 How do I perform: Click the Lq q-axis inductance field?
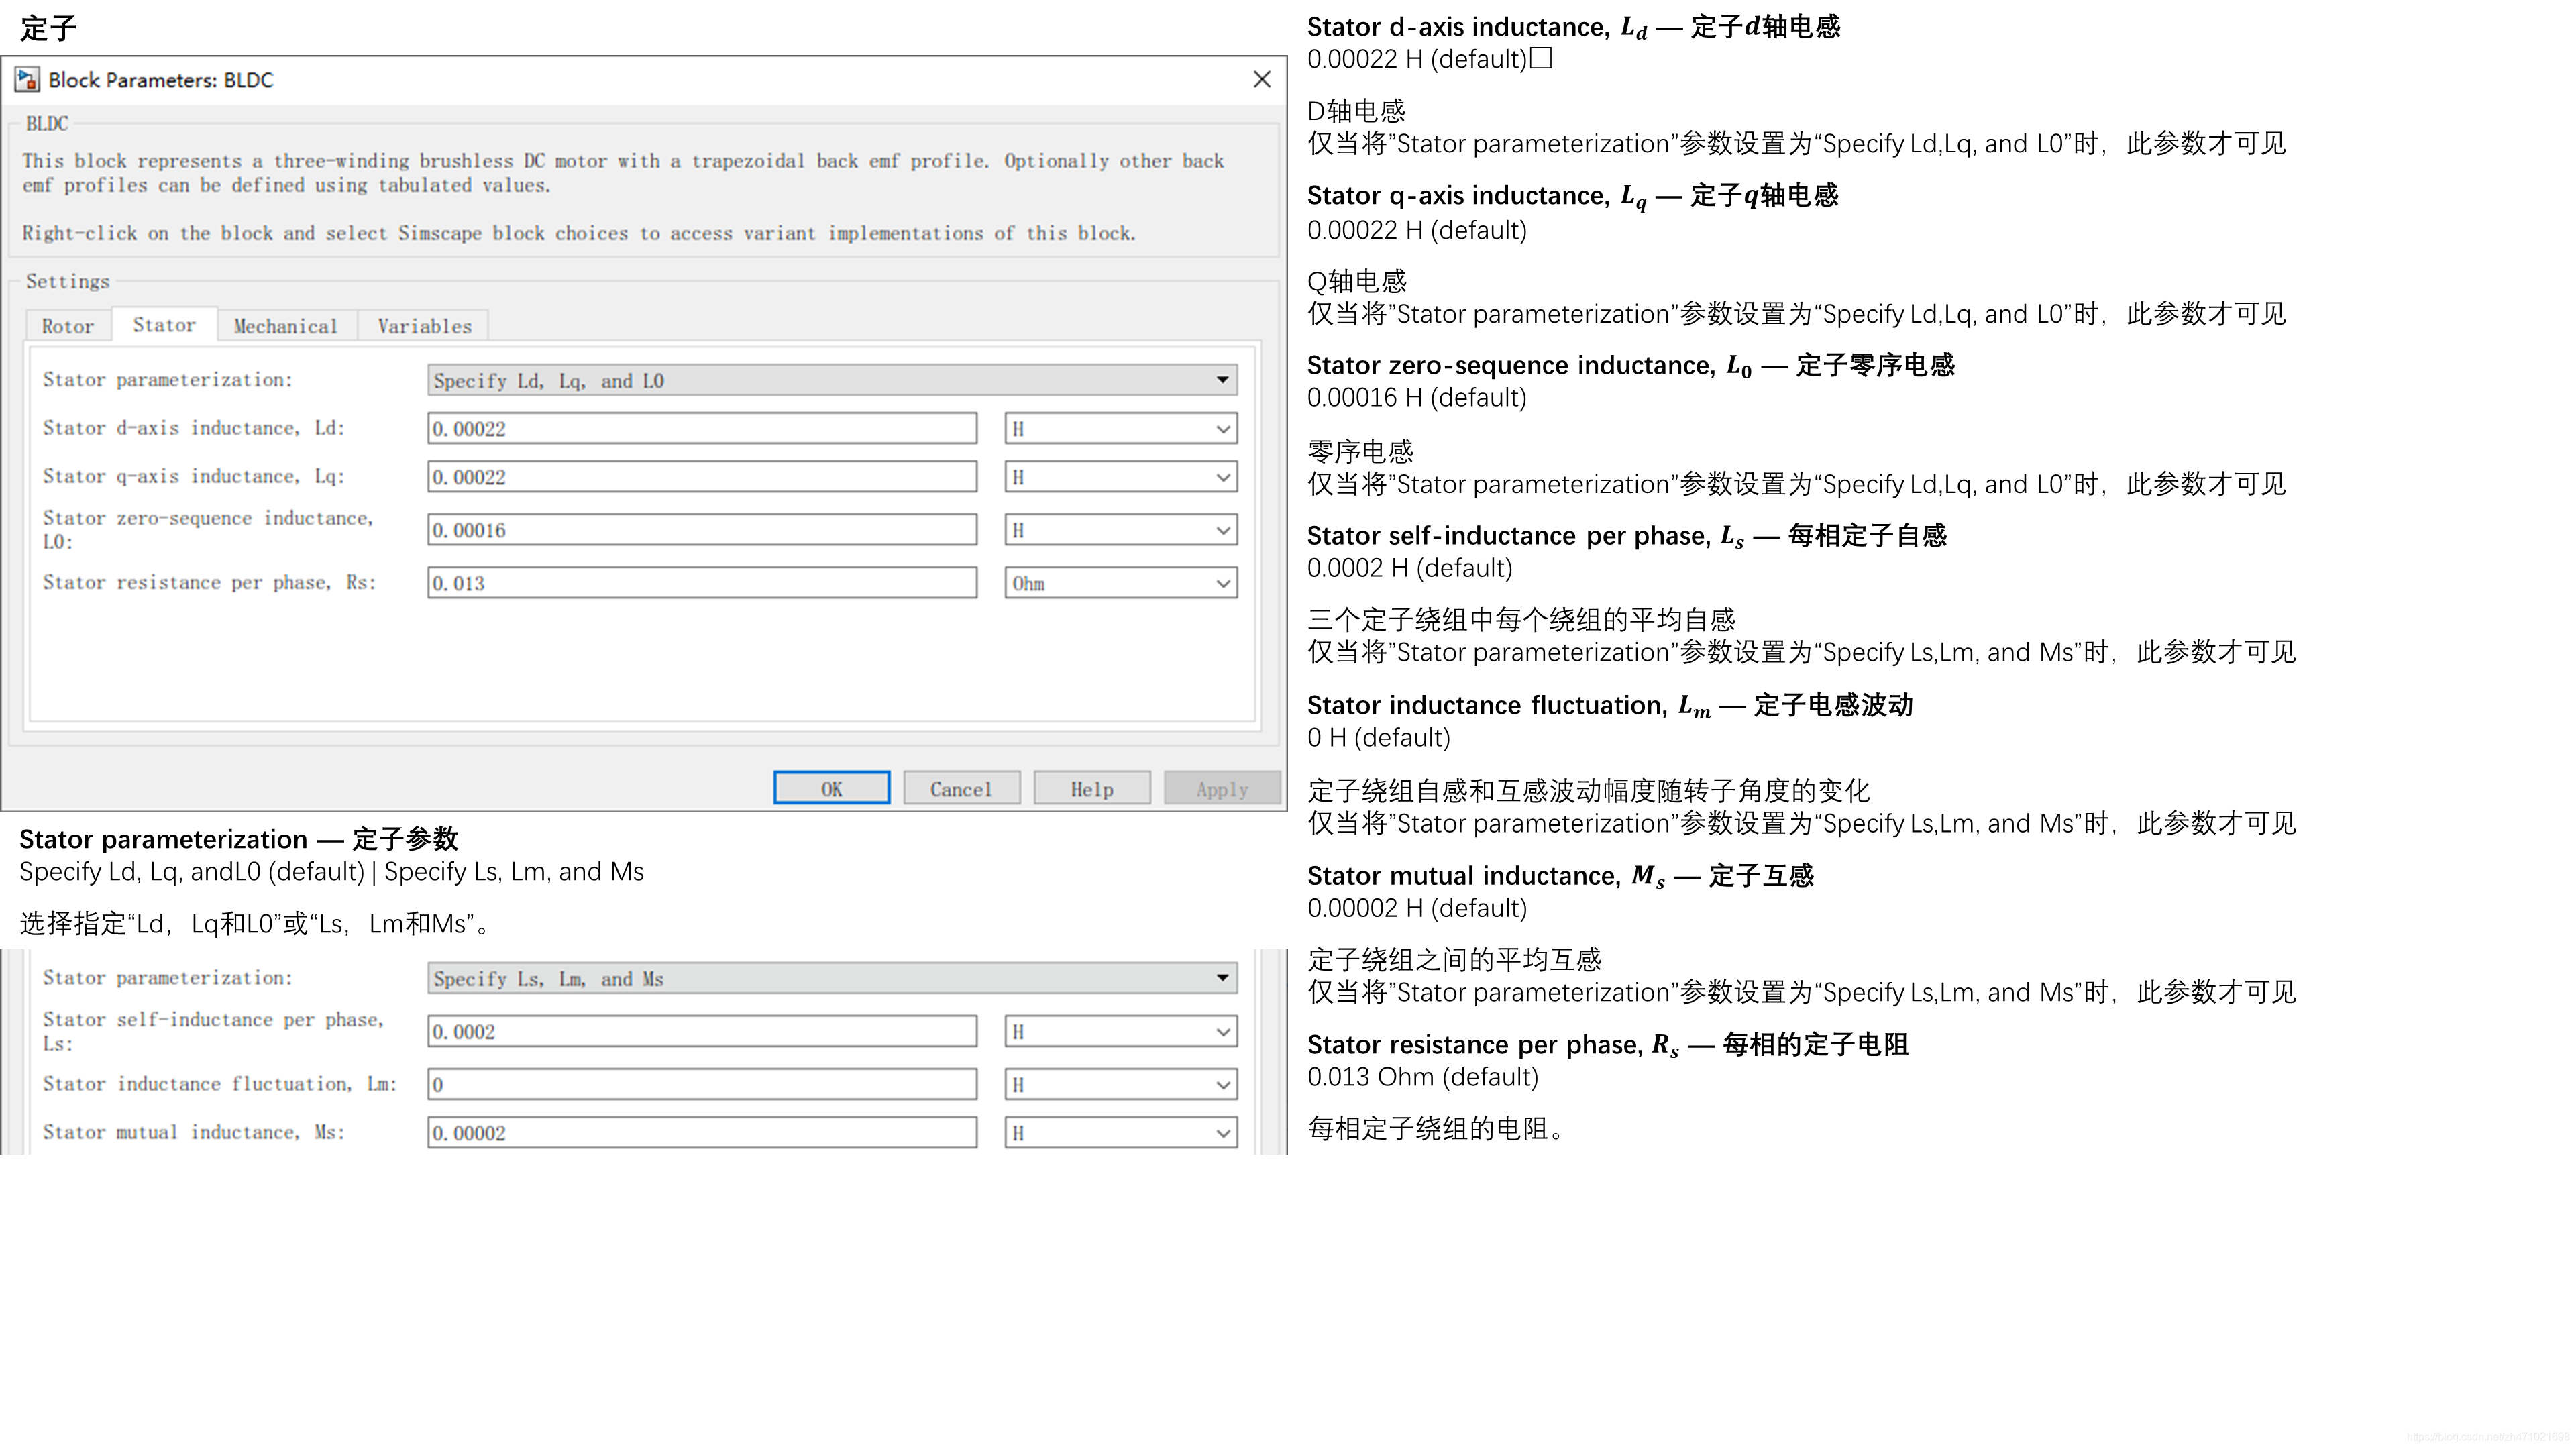click(x=702, y=477)
